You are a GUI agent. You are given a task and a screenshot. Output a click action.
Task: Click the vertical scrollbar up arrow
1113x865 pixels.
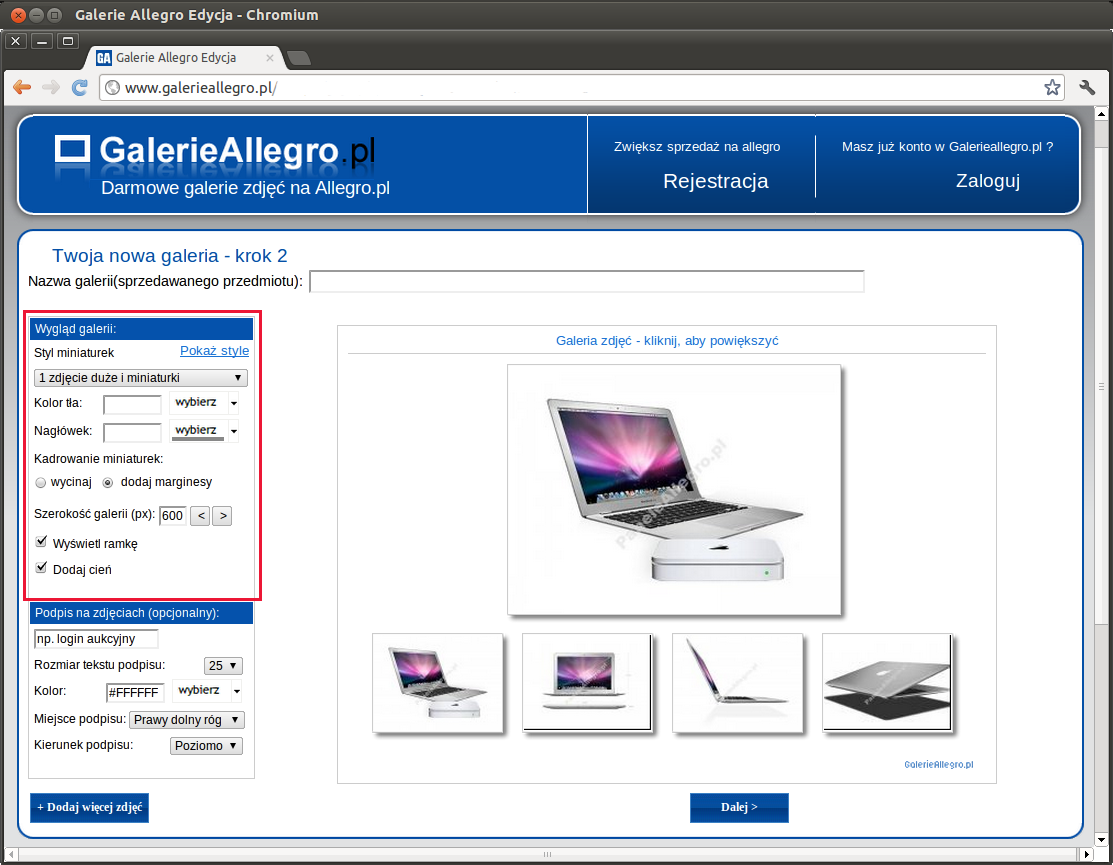(x=1102, y=114)
